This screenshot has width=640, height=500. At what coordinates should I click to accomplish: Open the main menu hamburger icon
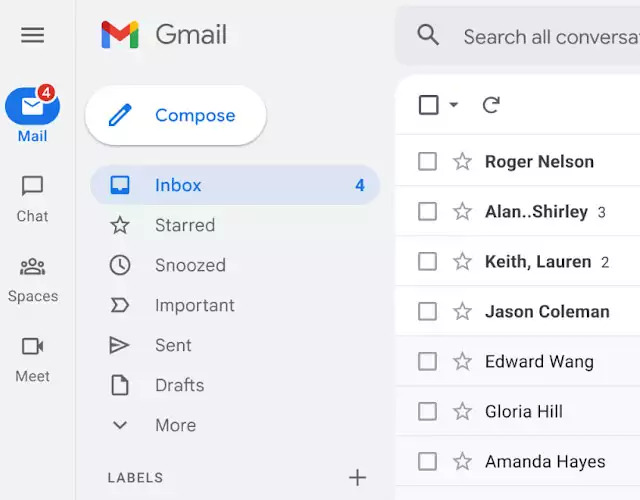[32, 35]
